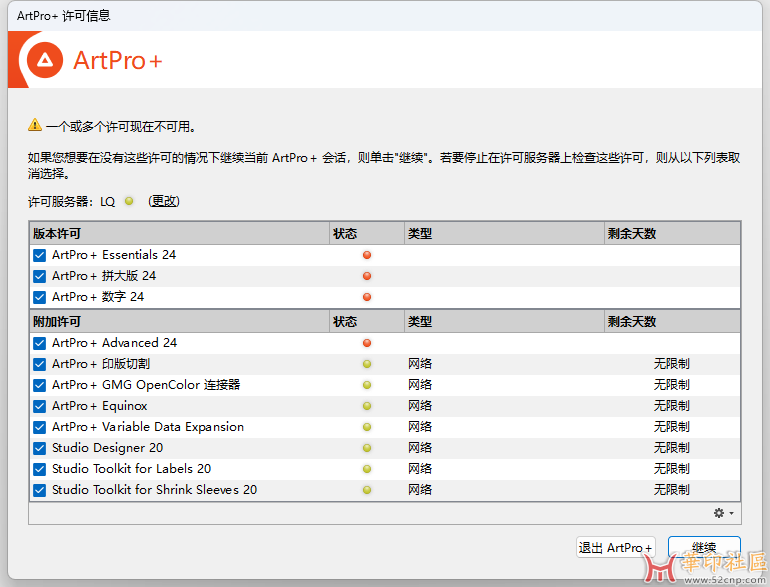This screenshot has height=587, width=770.
Task: Click green status dot for GMG OpenColor
Action: pyautogui.click(x=367, y=385)
